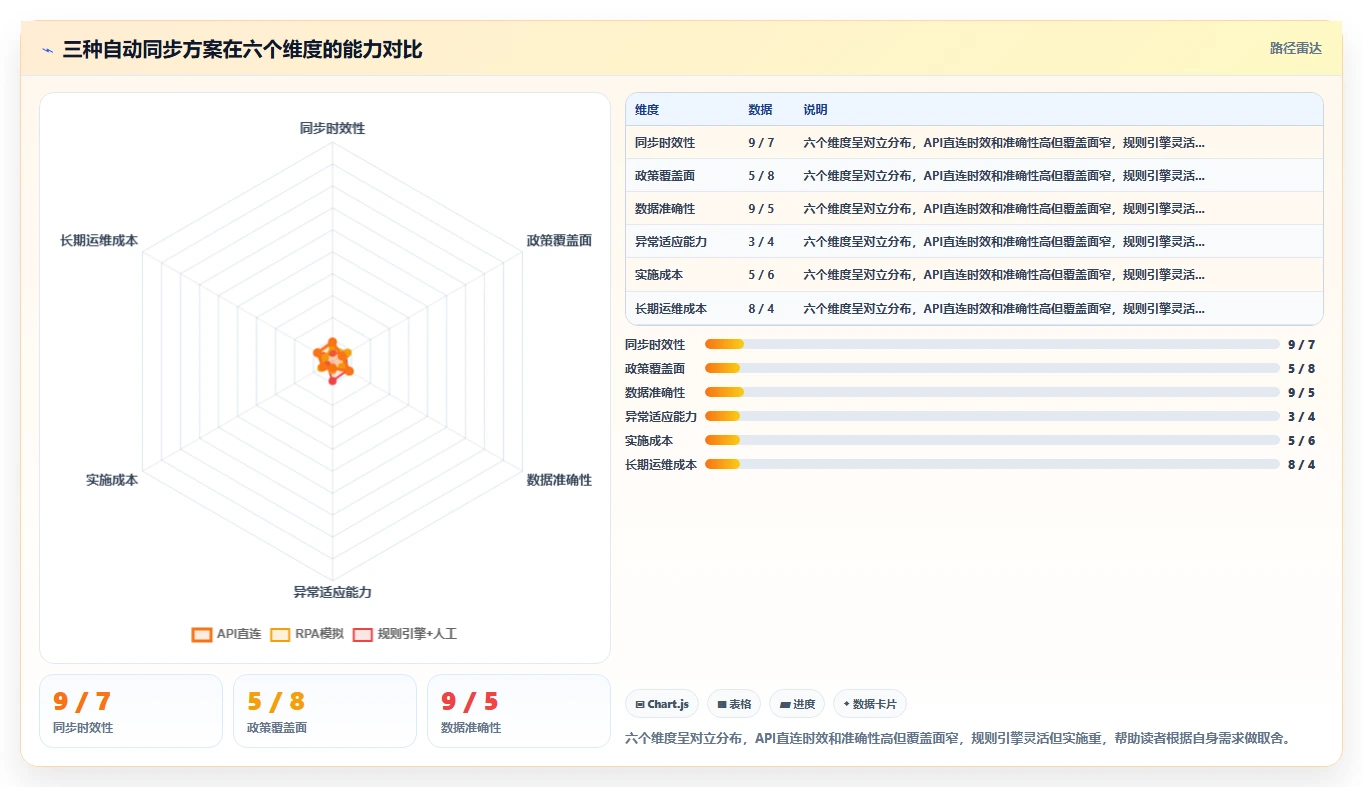Viewport: 1363px width, 787px height.
Task: Click the 数据准确性 progress bar
Action: tap(992, 392)
